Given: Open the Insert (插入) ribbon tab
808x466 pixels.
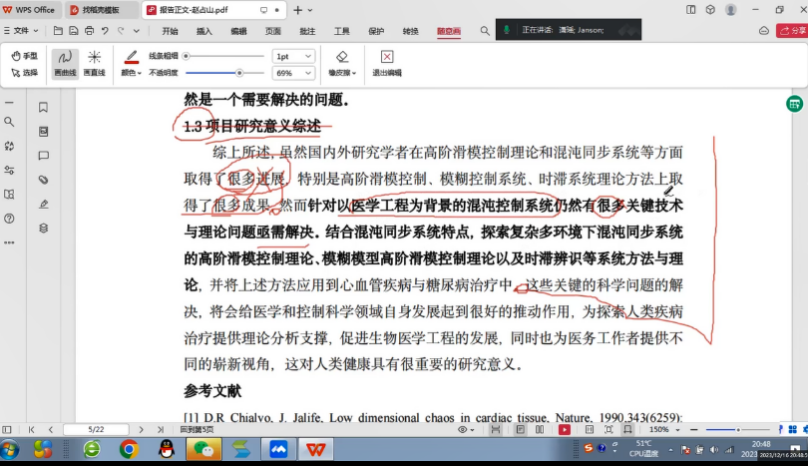Looking at the screenshot, I should 204,31.
